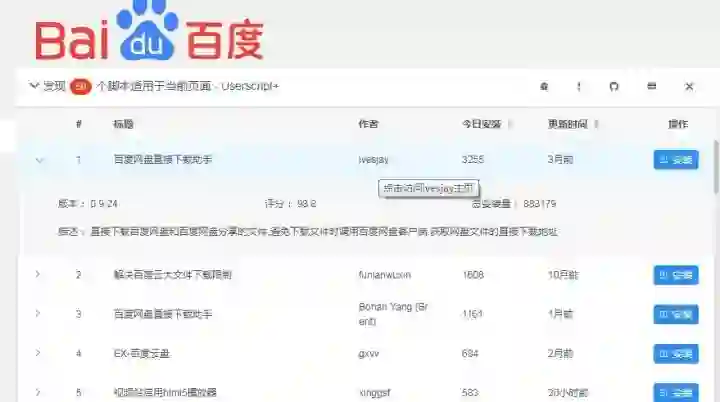720x402 pixels.
Task: Click the card-style icon left of close
Action: point(652,86)
